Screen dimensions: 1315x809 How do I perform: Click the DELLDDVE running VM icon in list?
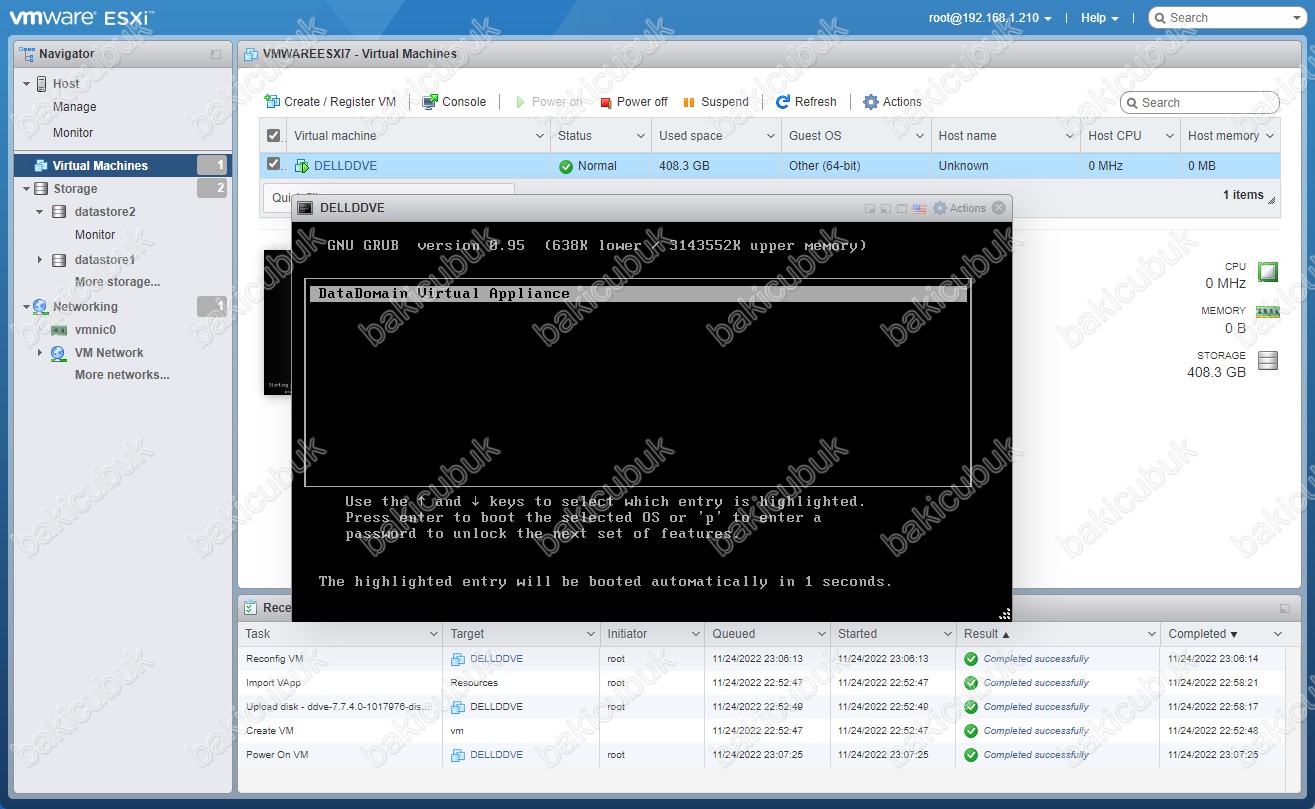[302, 166]
